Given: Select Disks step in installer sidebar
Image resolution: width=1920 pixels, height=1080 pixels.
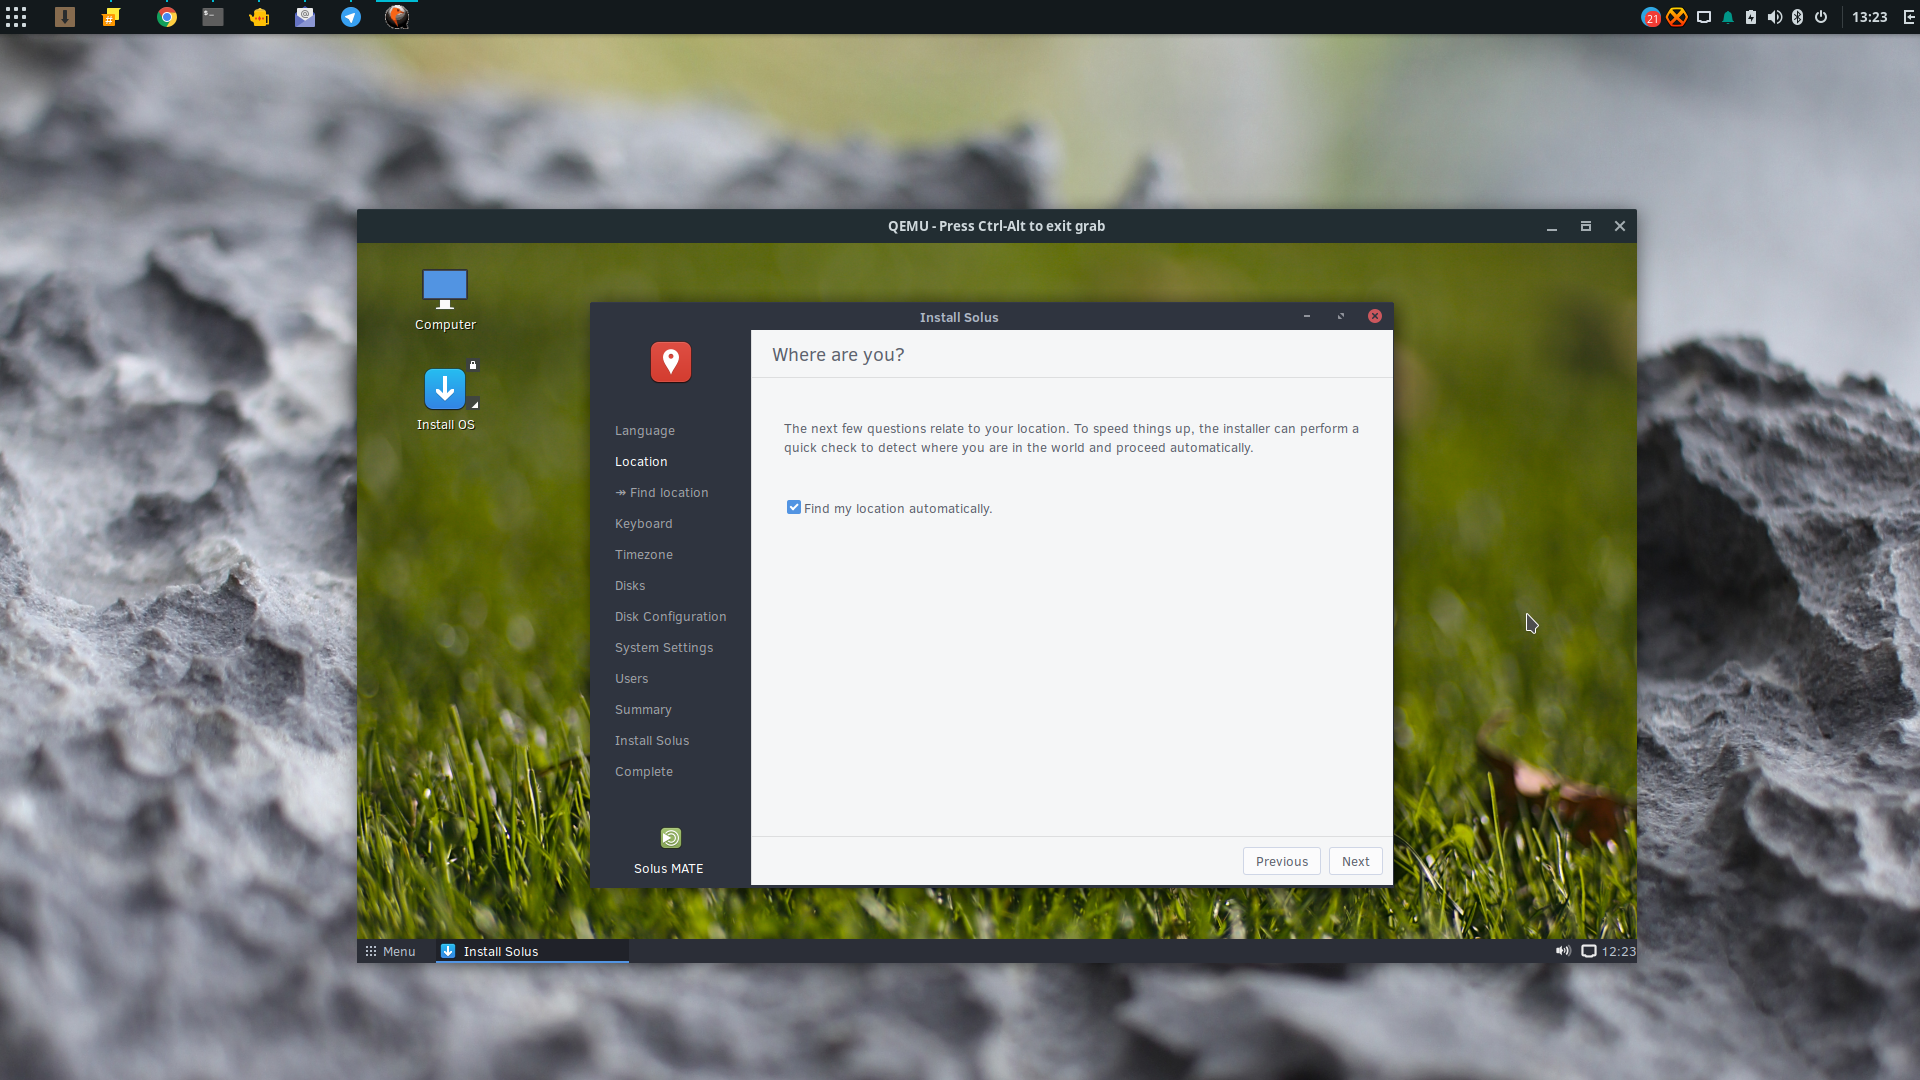Looking at the screenshot, I should click(630, 586).
